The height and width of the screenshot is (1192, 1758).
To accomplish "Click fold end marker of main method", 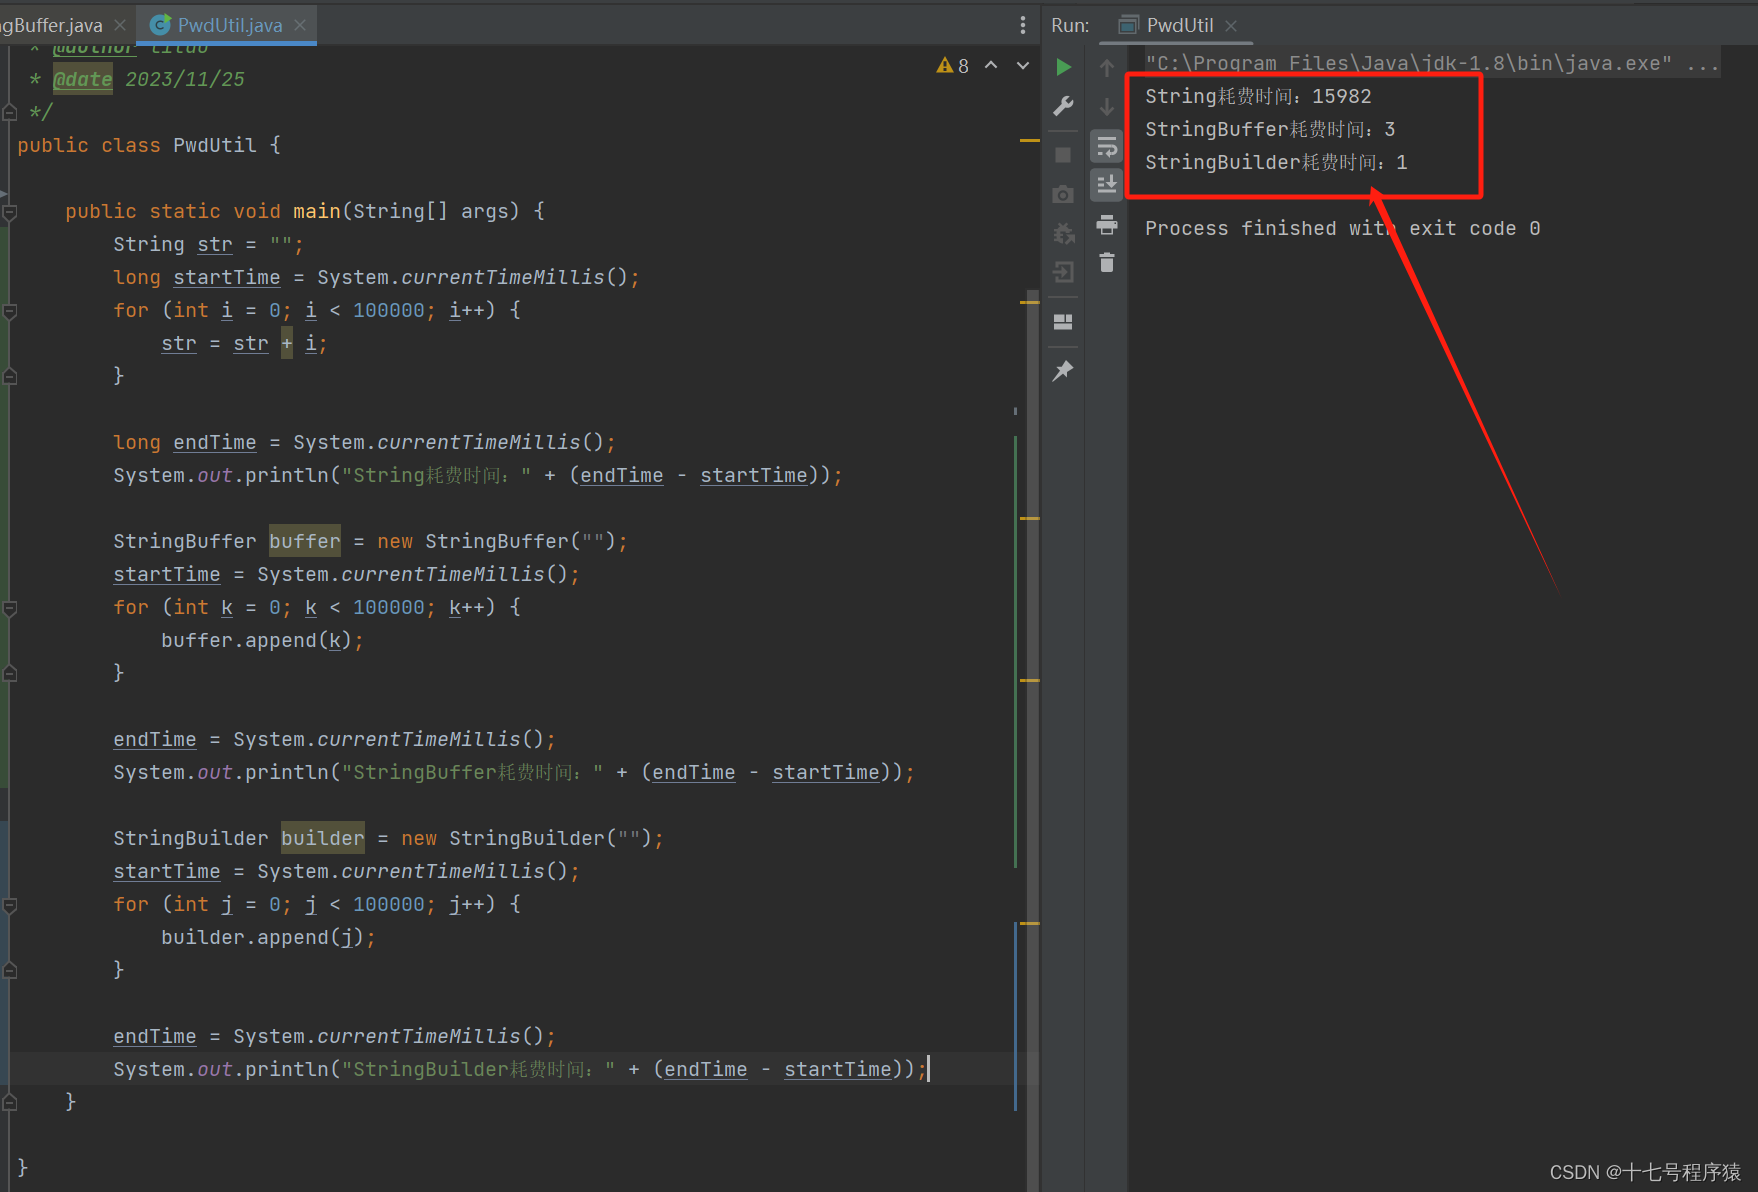I will (x=10, y=1102).
